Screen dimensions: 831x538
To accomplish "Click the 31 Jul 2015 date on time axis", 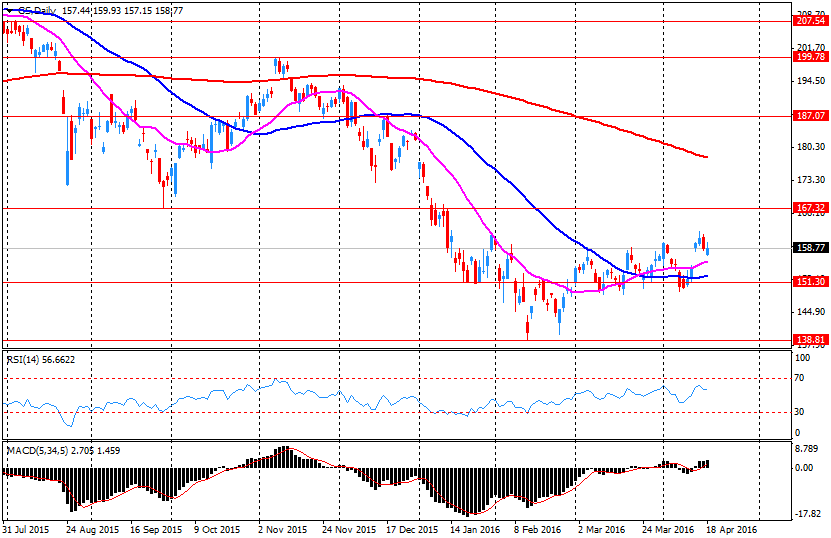I will point(27,529).
